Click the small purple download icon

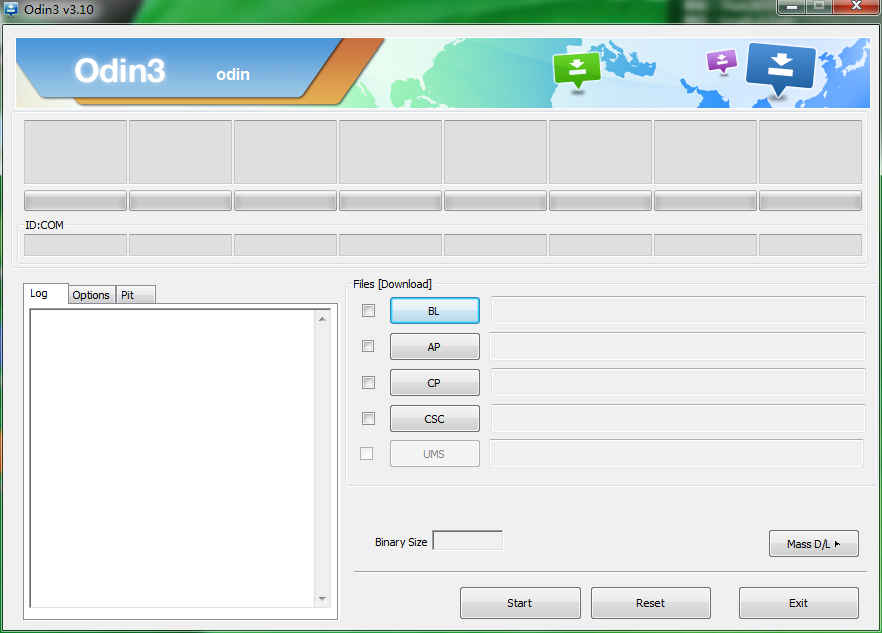tap(721, 61)
